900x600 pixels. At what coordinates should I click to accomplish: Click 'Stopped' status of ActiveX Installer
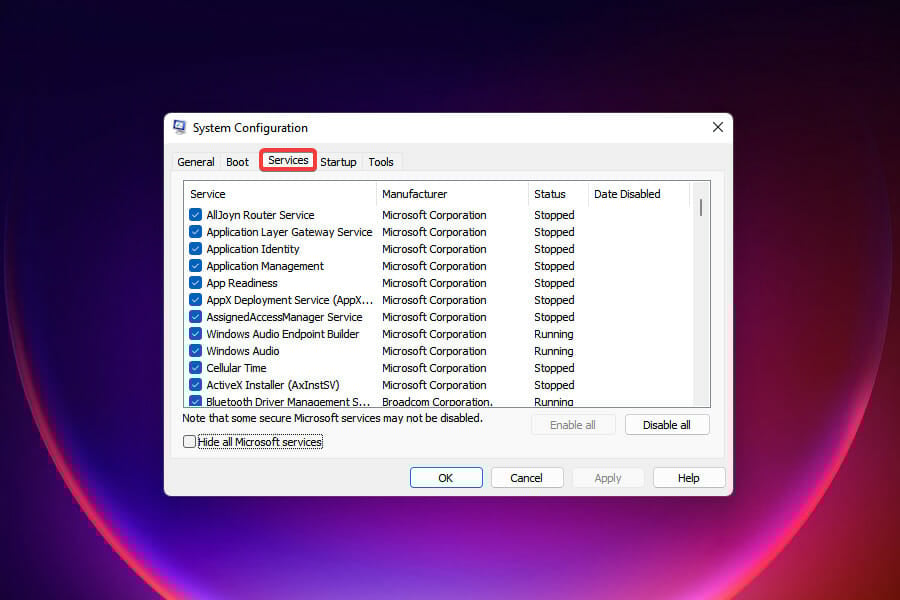(x=554, y=385)
